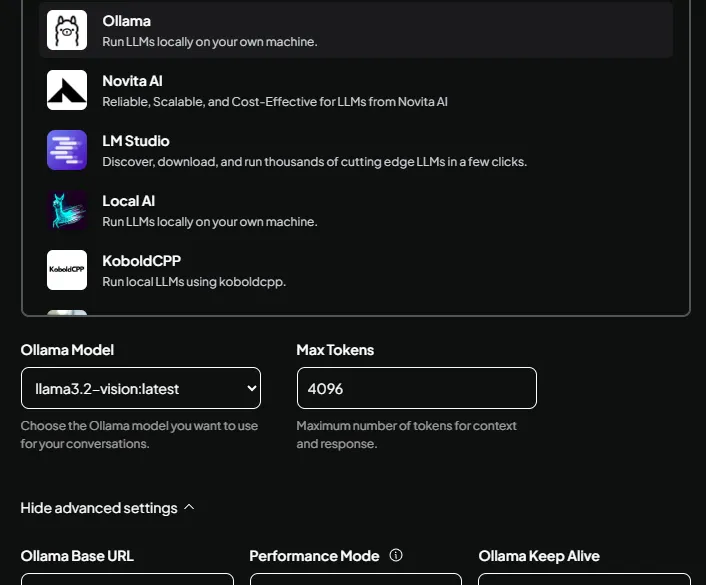This screenshot has width=706, height=585.
Task: Click the Max Tokens input field
Action: coord(416,388)
